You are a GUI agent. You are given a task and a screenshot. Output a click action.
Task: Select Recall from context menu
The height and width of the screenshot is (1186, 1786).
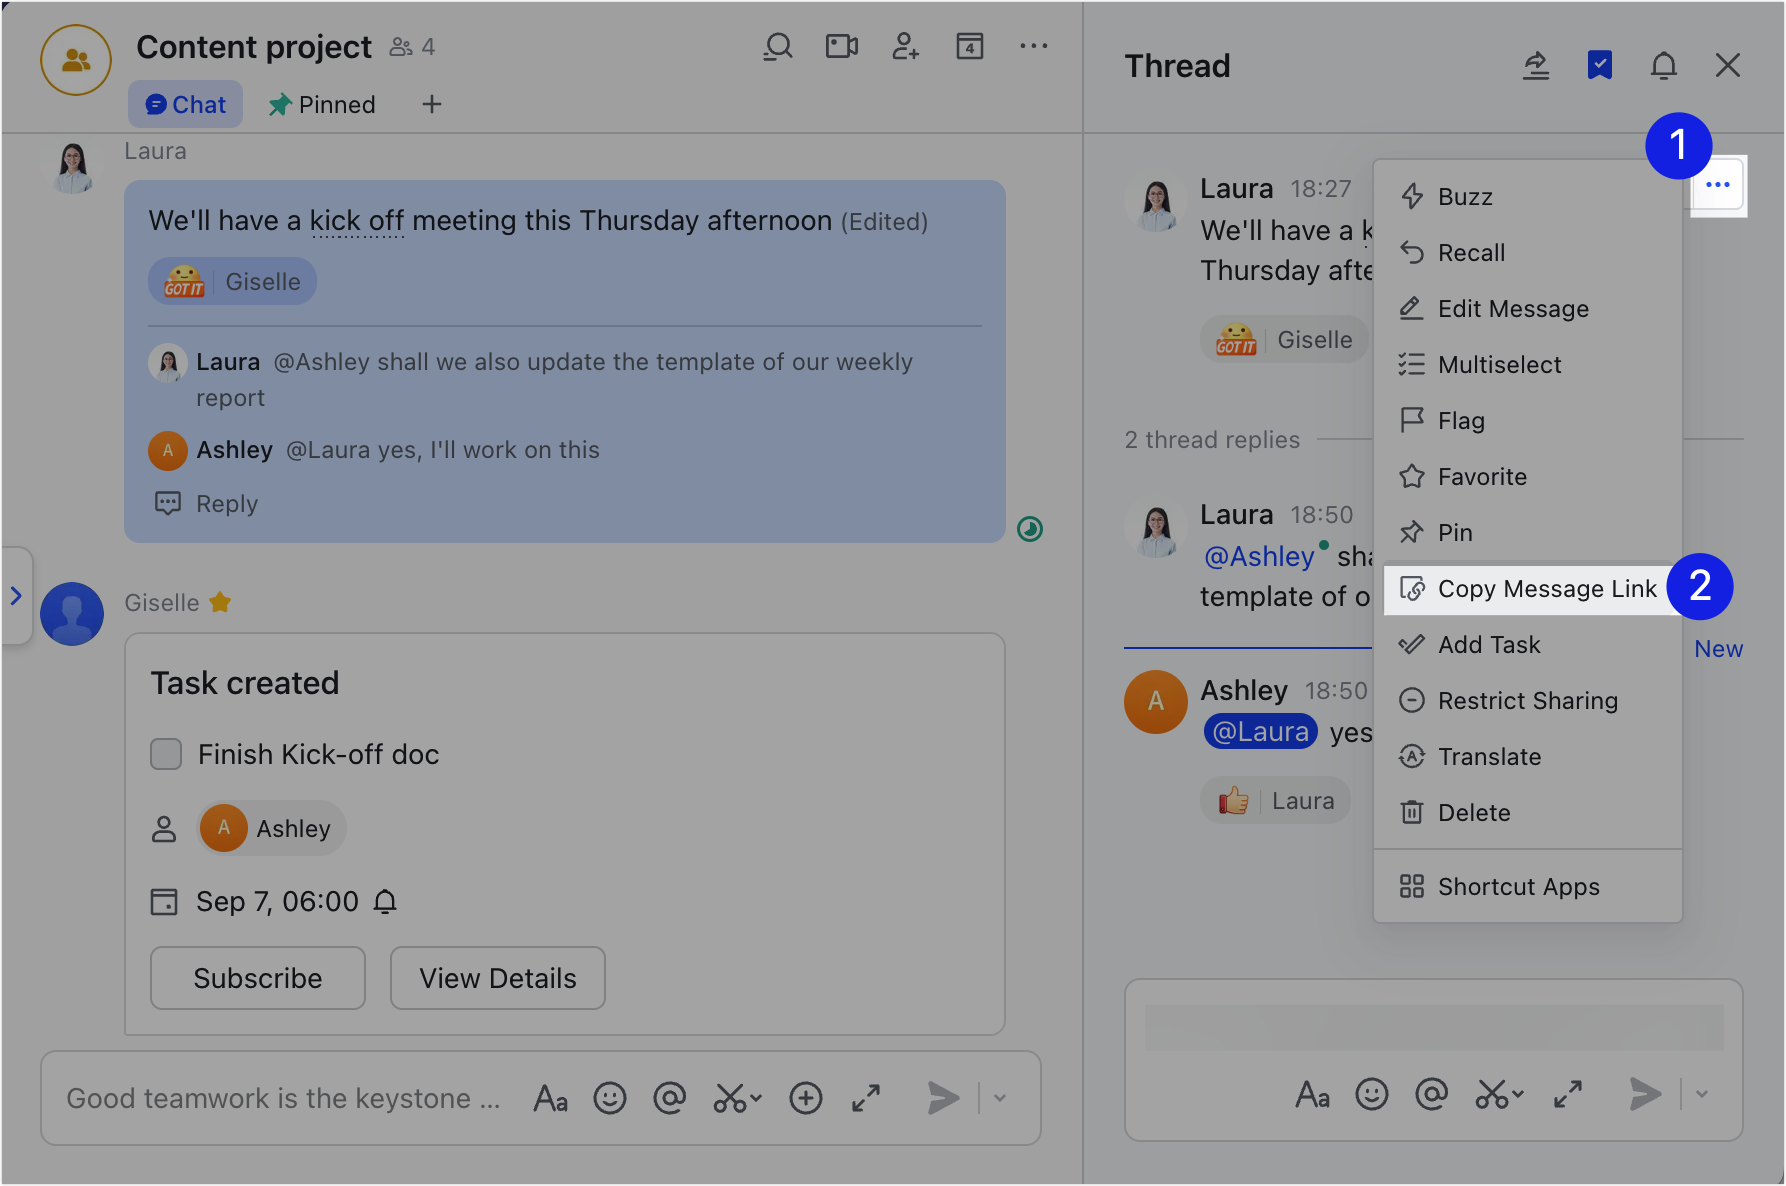click(x=1528, y=253)
